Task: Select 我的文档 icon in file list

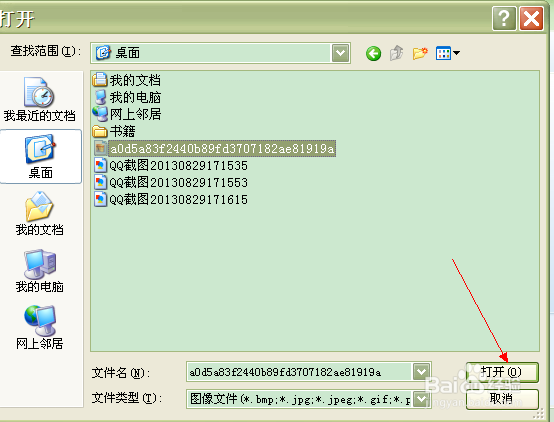Action: pyautogui.click(x=100, y=80)
